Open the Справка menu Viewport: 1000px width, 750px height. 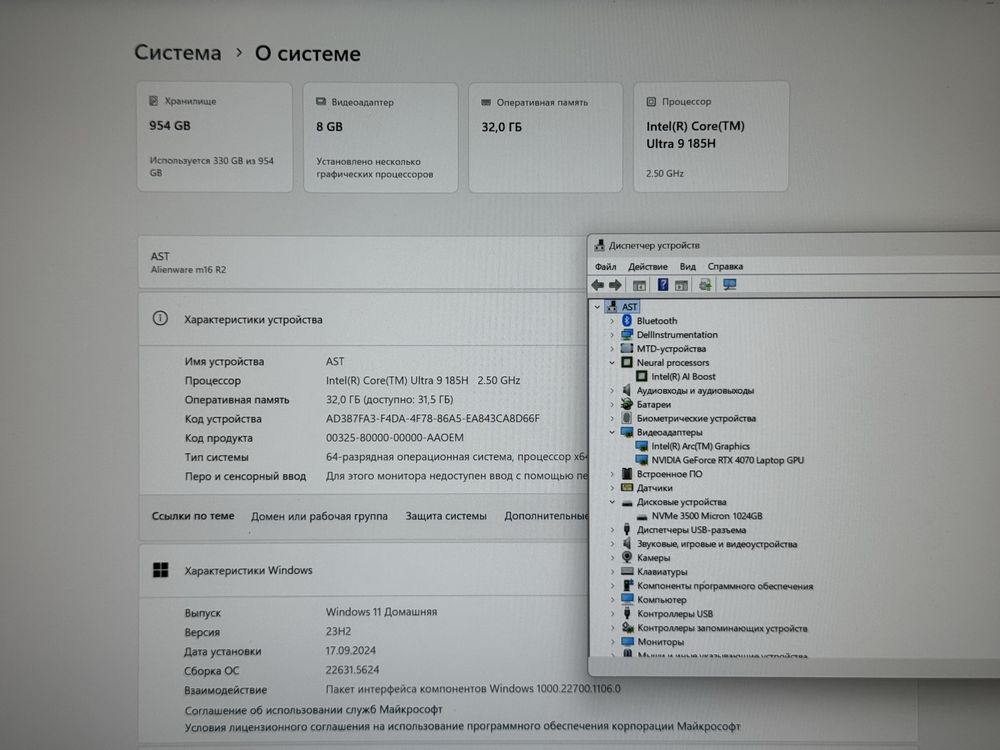(725, 267)
